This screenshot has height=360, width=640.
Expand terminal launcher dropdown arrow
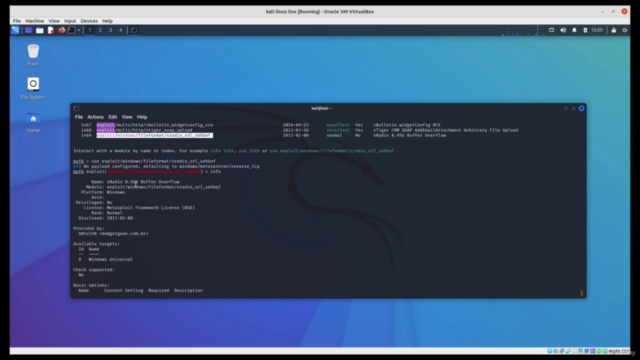pyautogui.click(x=79, y=30)
